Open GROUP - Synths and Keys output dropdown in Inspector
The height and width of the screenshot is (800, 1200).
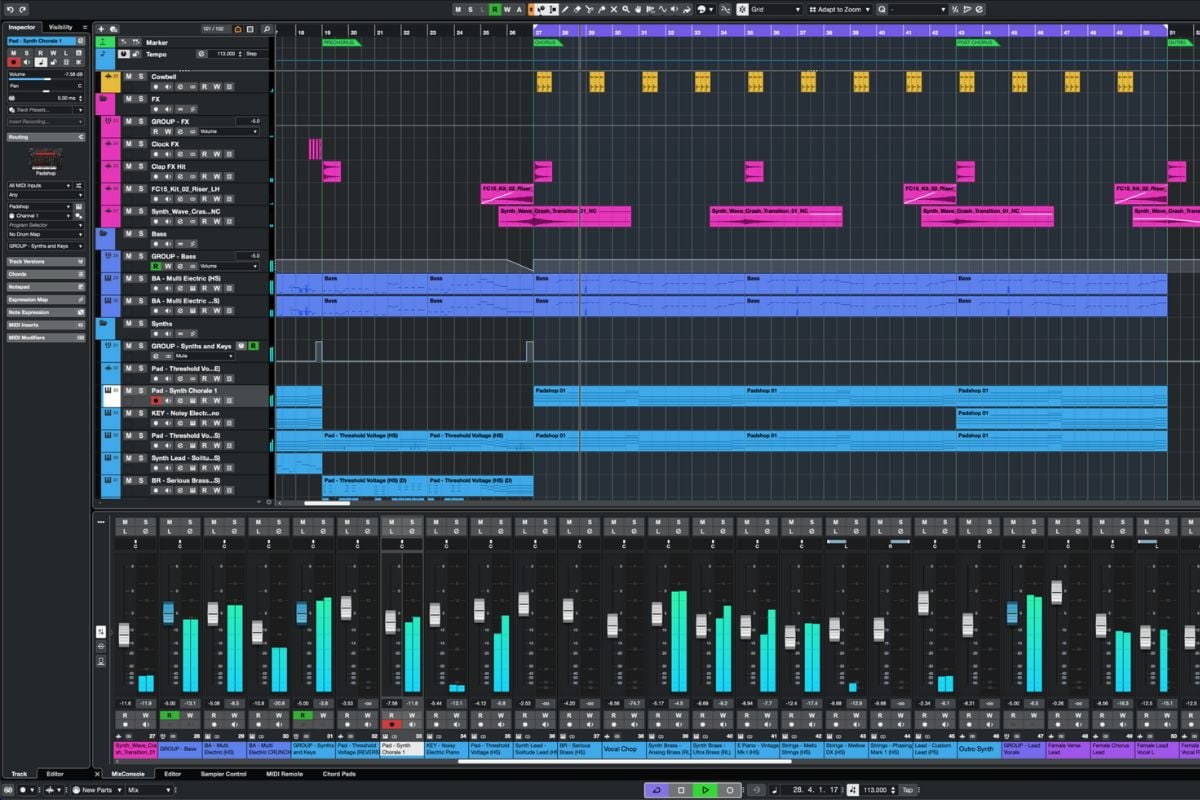point(46,246)
